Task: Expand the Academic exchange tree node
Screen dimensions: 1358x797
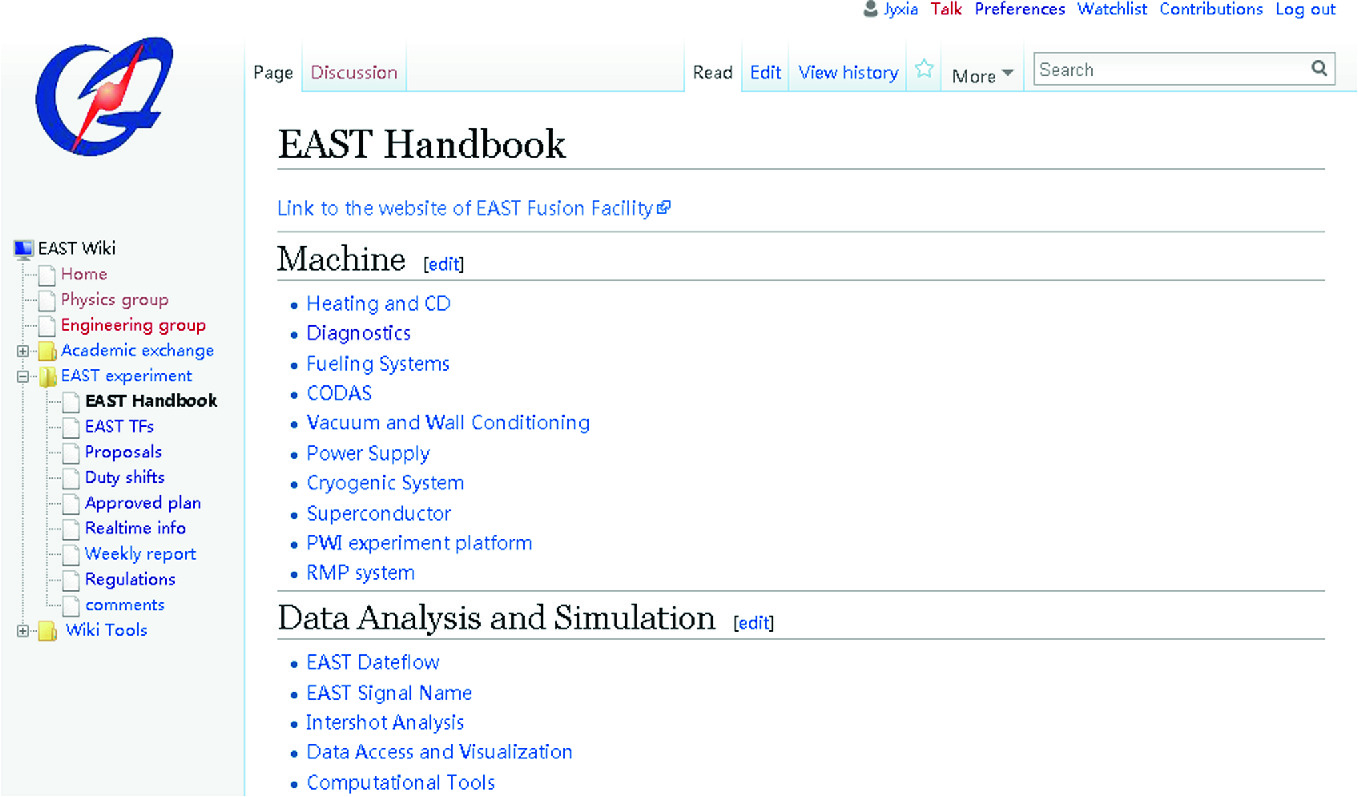Action: click(x=22, y=351)
